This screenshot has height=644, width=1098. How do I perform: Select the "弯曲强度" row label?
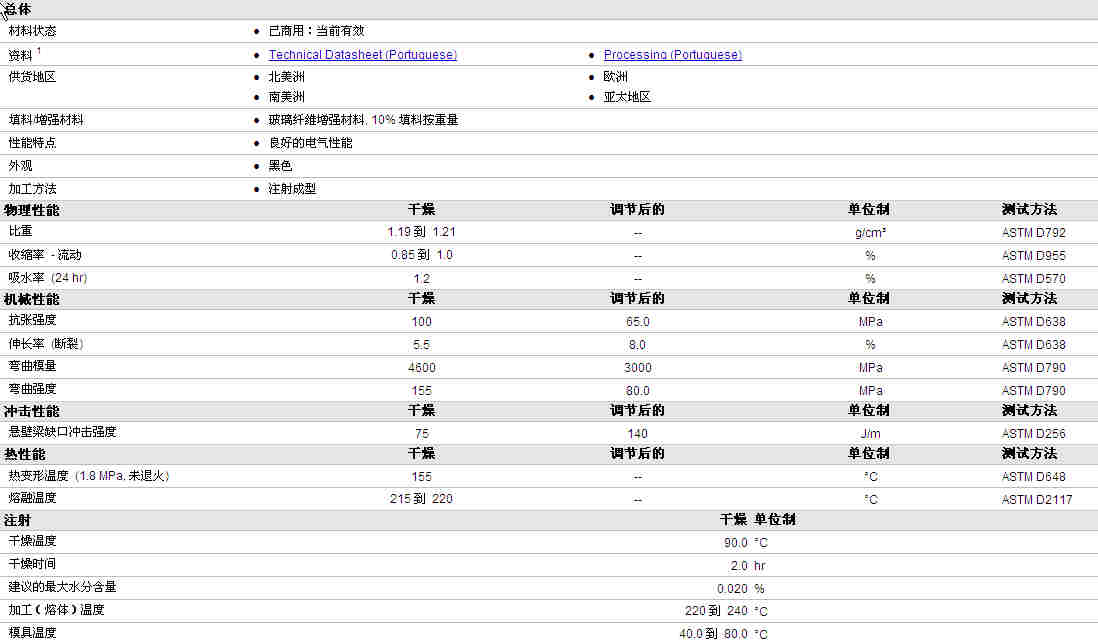(x=32, y=389)
